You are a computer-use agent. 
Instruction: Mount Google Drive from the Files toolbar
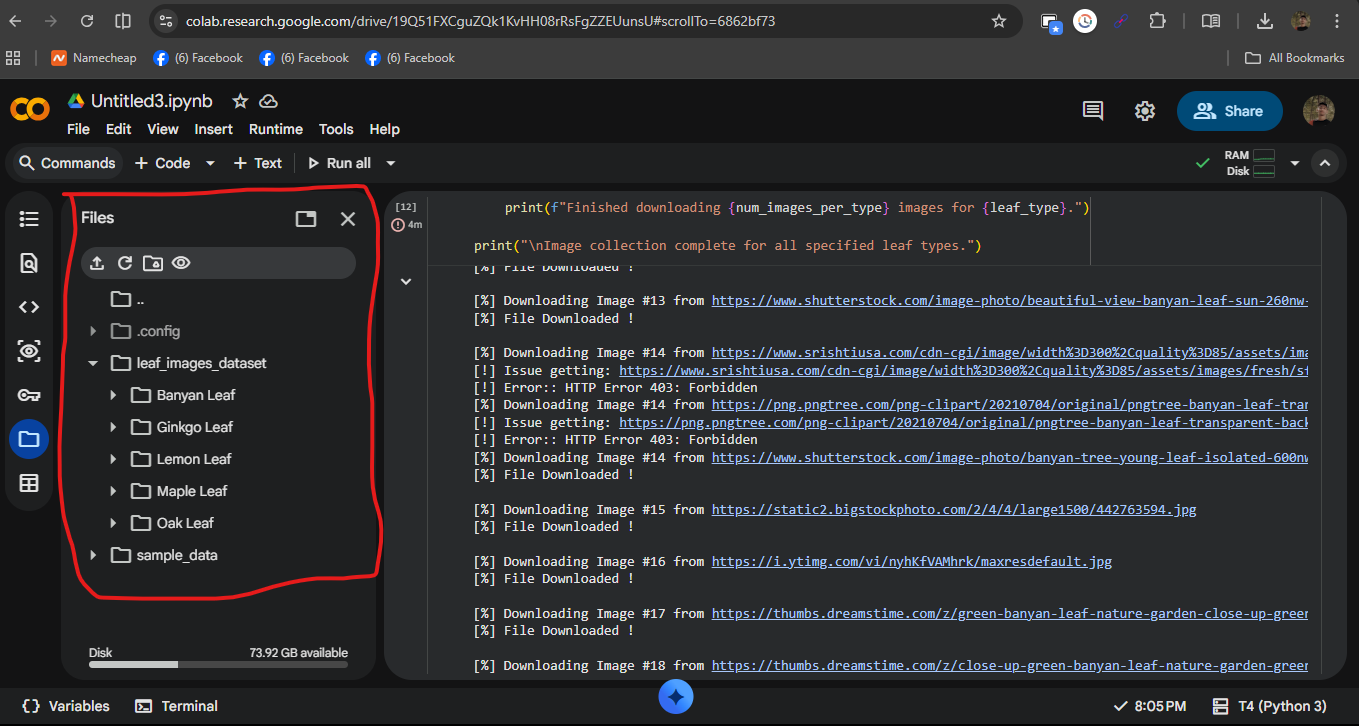151,263
